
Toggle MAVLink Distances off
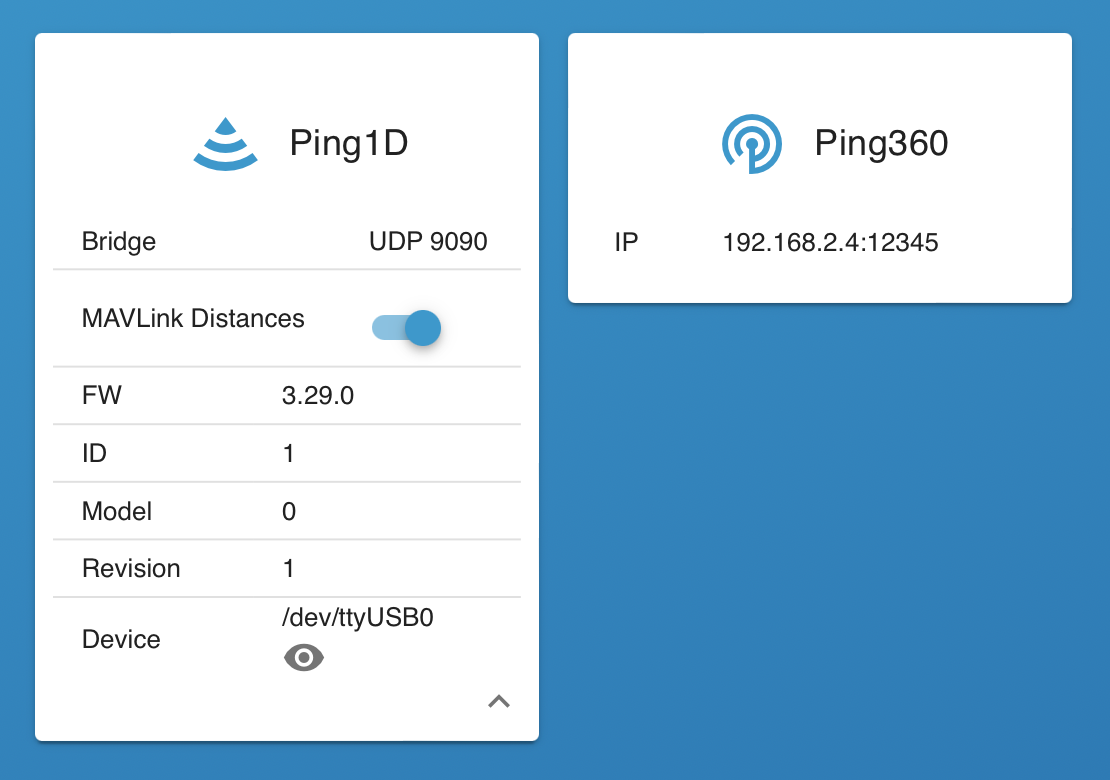pyautogui.click(x=406, y=327)
